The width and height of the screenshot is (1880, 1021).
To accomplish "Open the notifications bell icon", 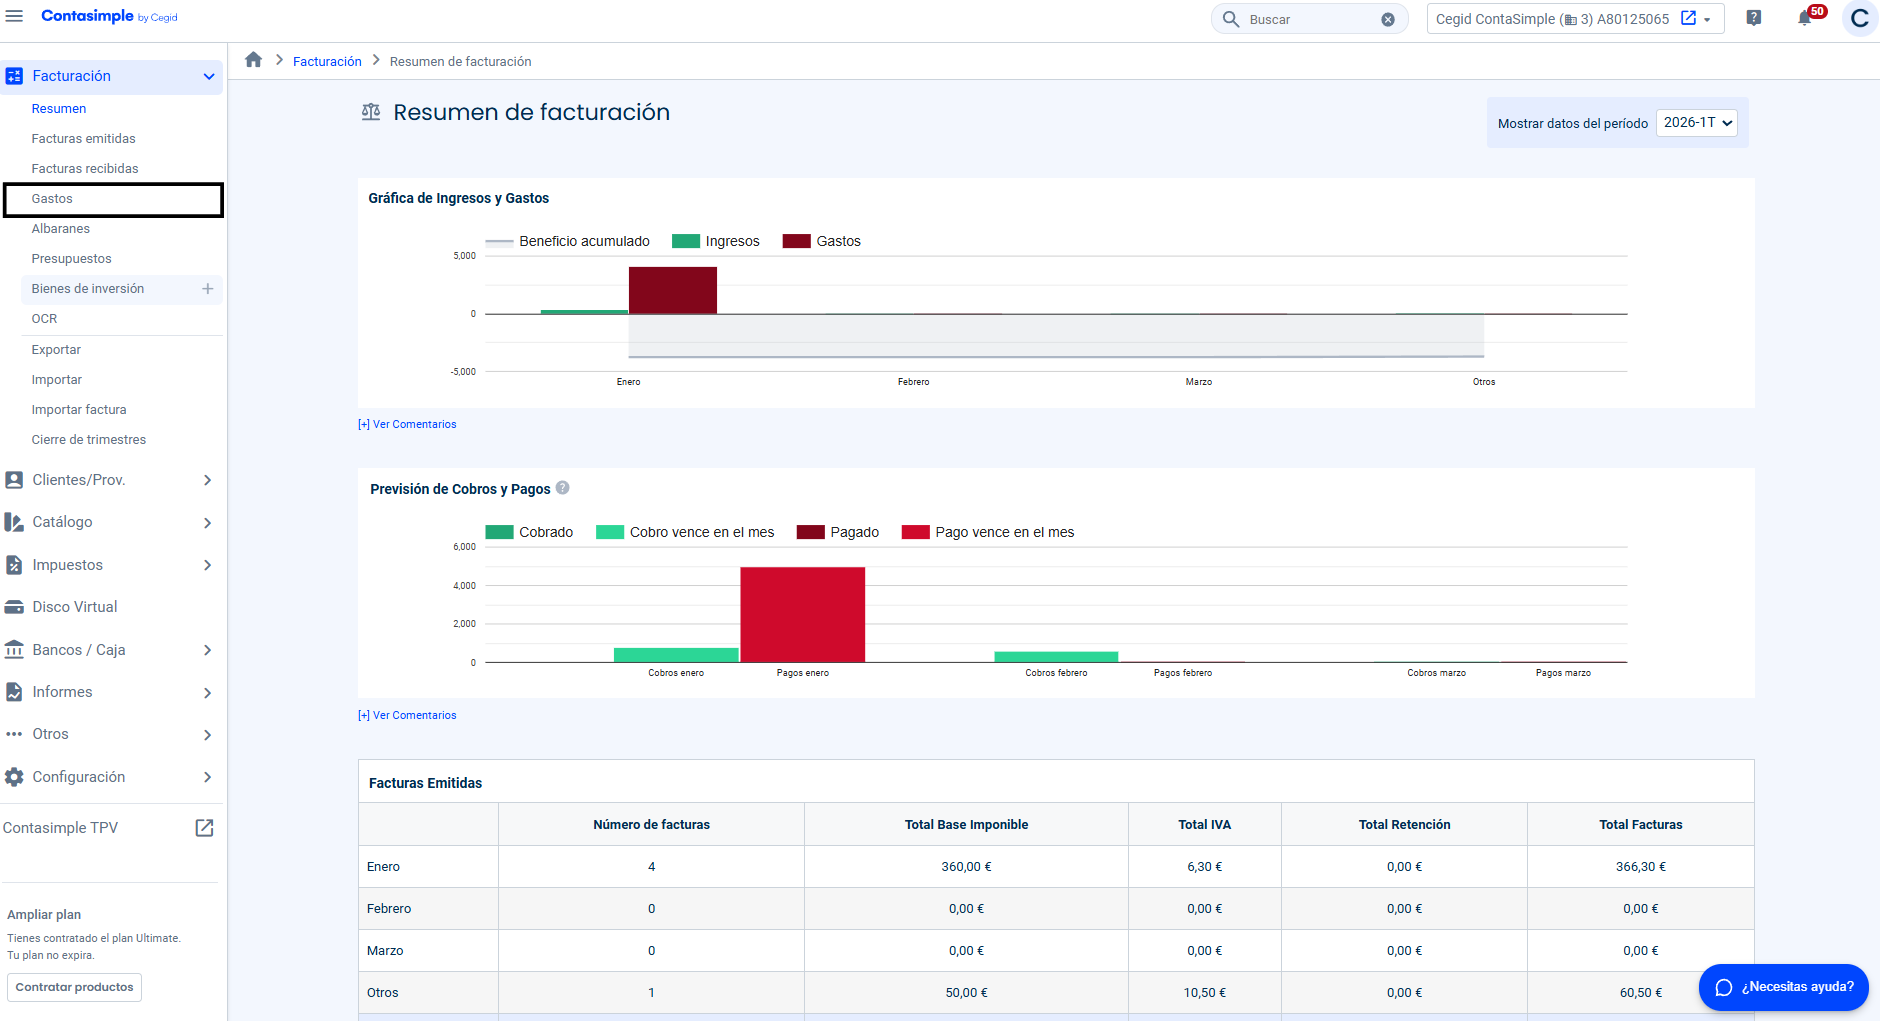I will 1804,18.
